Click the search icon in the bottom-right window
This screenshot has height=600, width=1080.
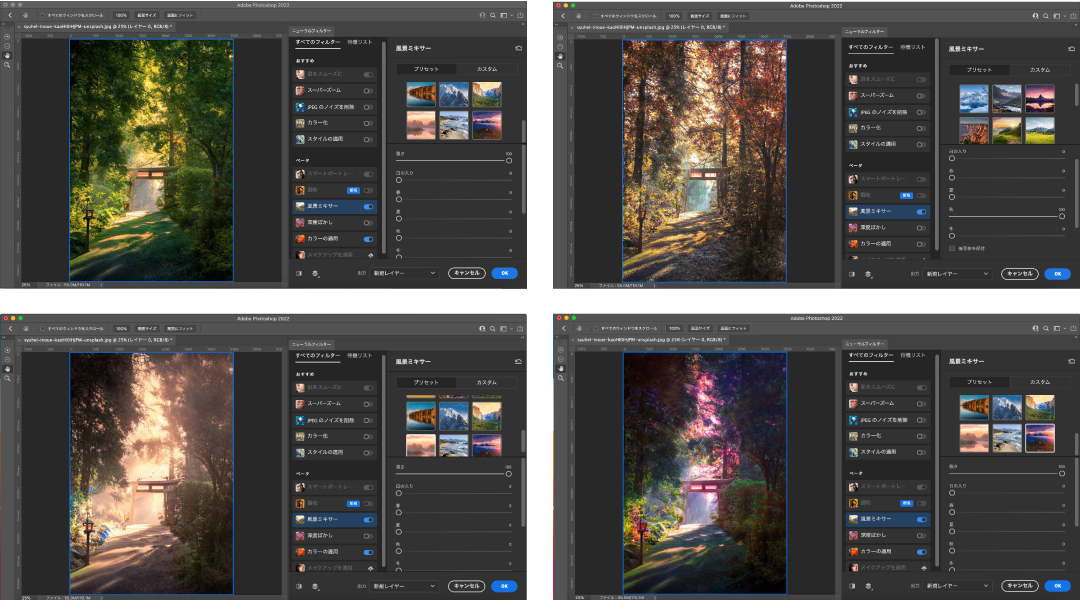tap(1046, 329)
